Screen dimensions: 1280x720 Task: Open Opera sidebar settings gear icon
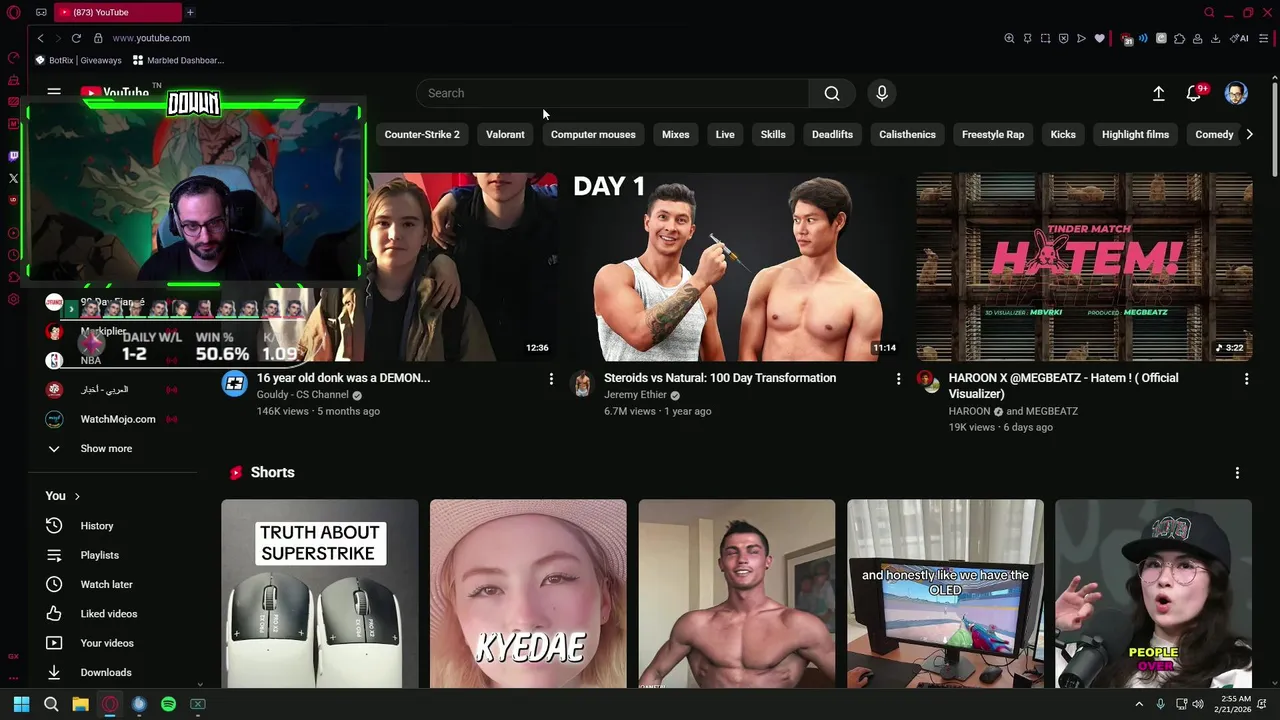click(13, 299)
